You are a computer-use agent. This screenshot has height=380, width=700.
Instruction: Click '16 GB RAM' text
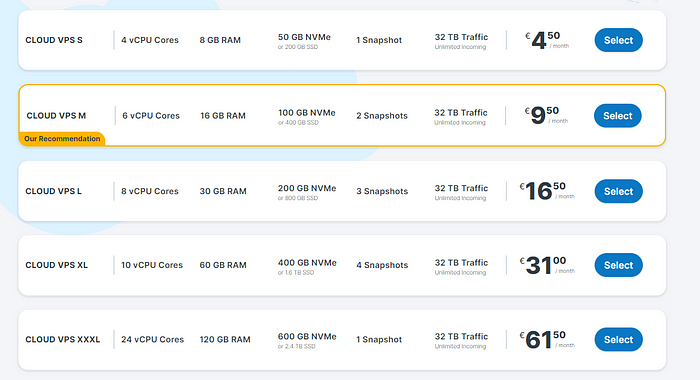click(x=223, y=116)
